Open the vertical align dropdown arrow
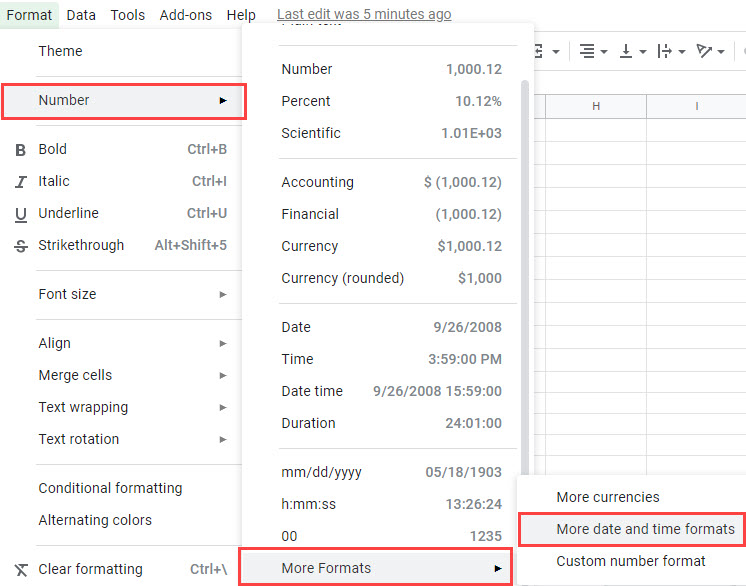The height and width of the screenshot is (586, 746). click(643, 51)
